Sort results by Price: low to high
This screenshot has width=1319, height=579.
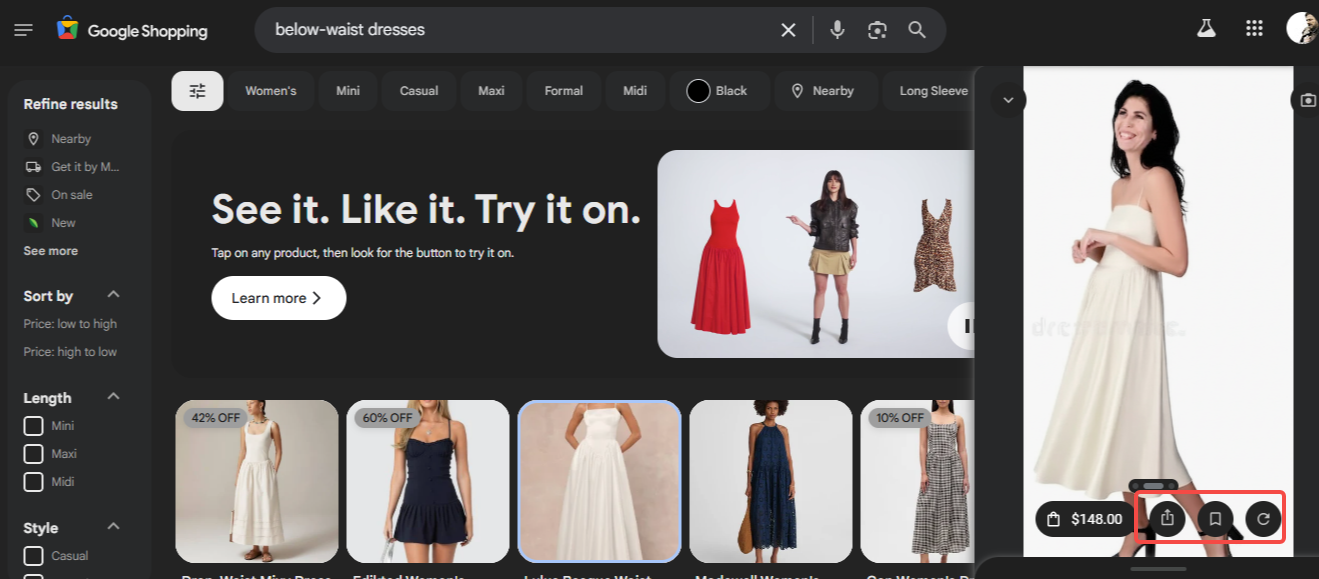click(70, 323)
